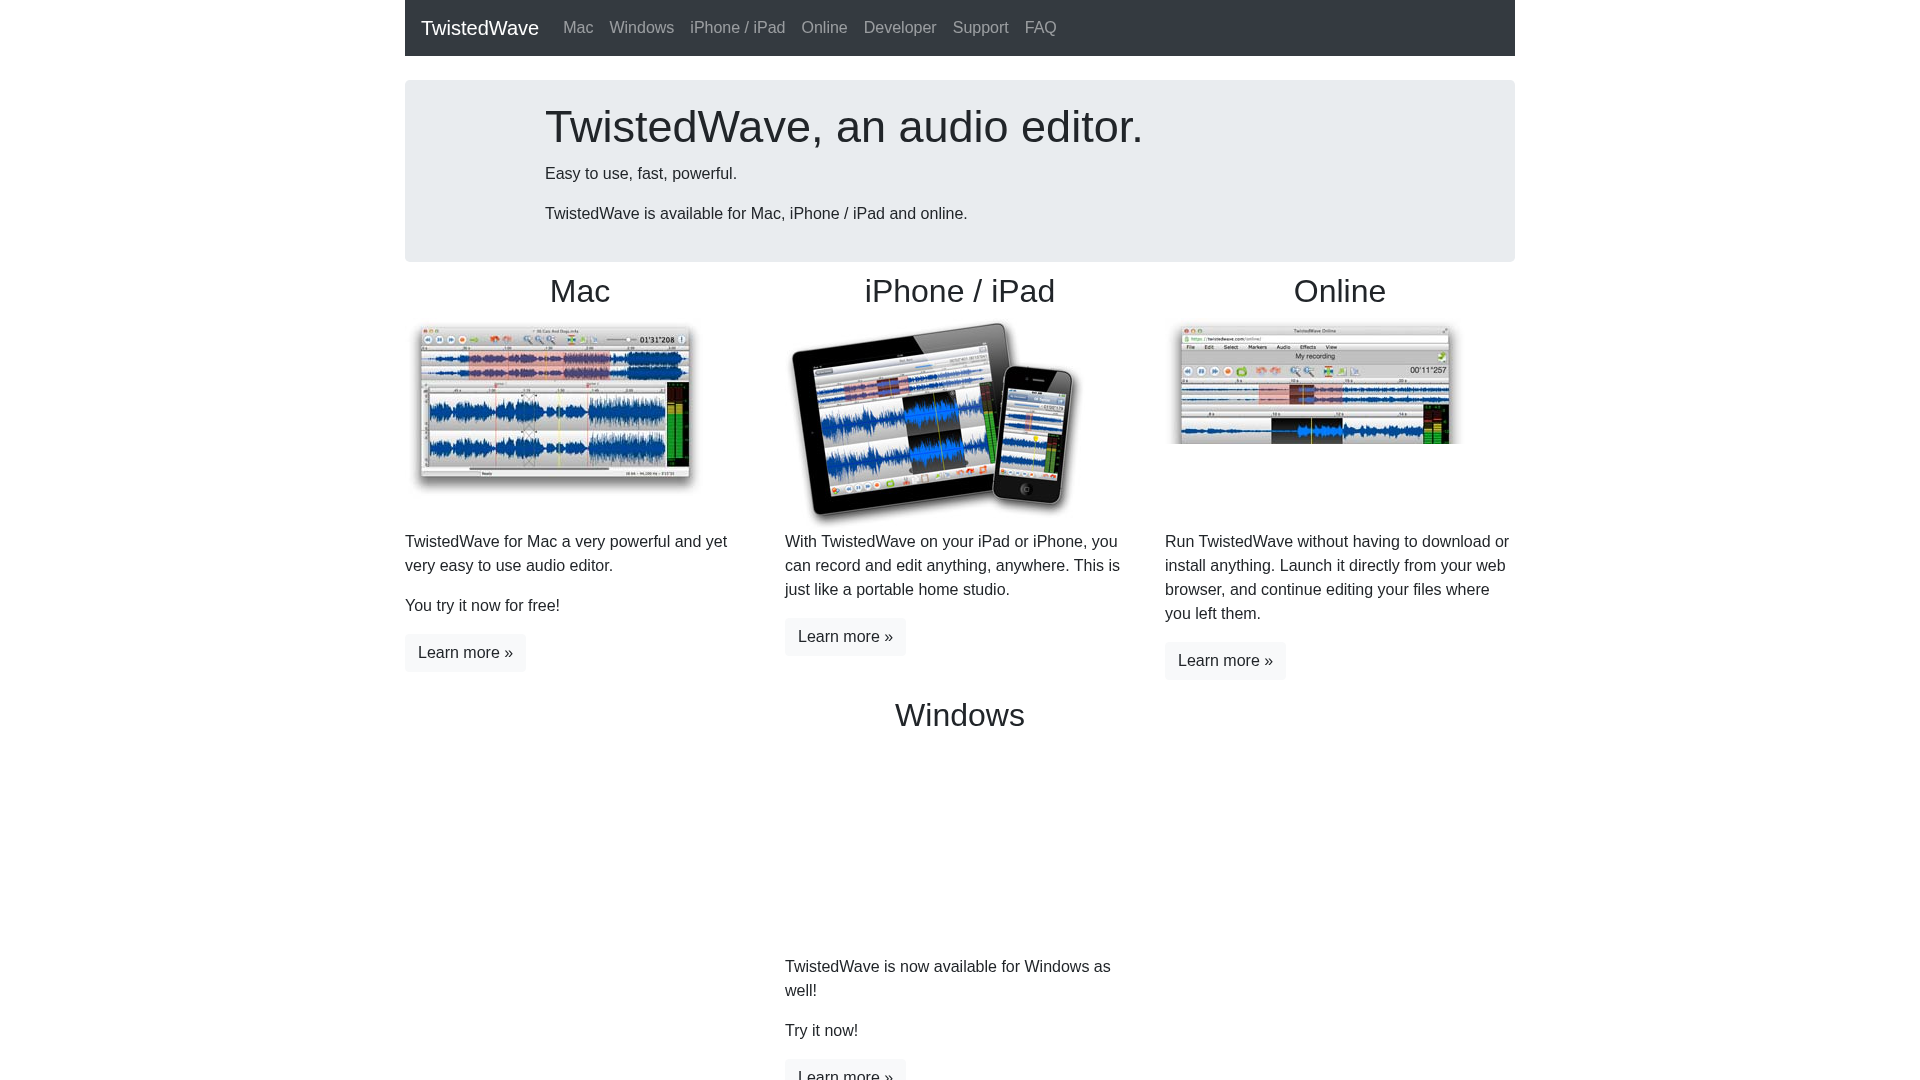1920x1080 pixels.
Task: Click the redo arrow icon in the Online toolbar
Action: click(1276, 371)
